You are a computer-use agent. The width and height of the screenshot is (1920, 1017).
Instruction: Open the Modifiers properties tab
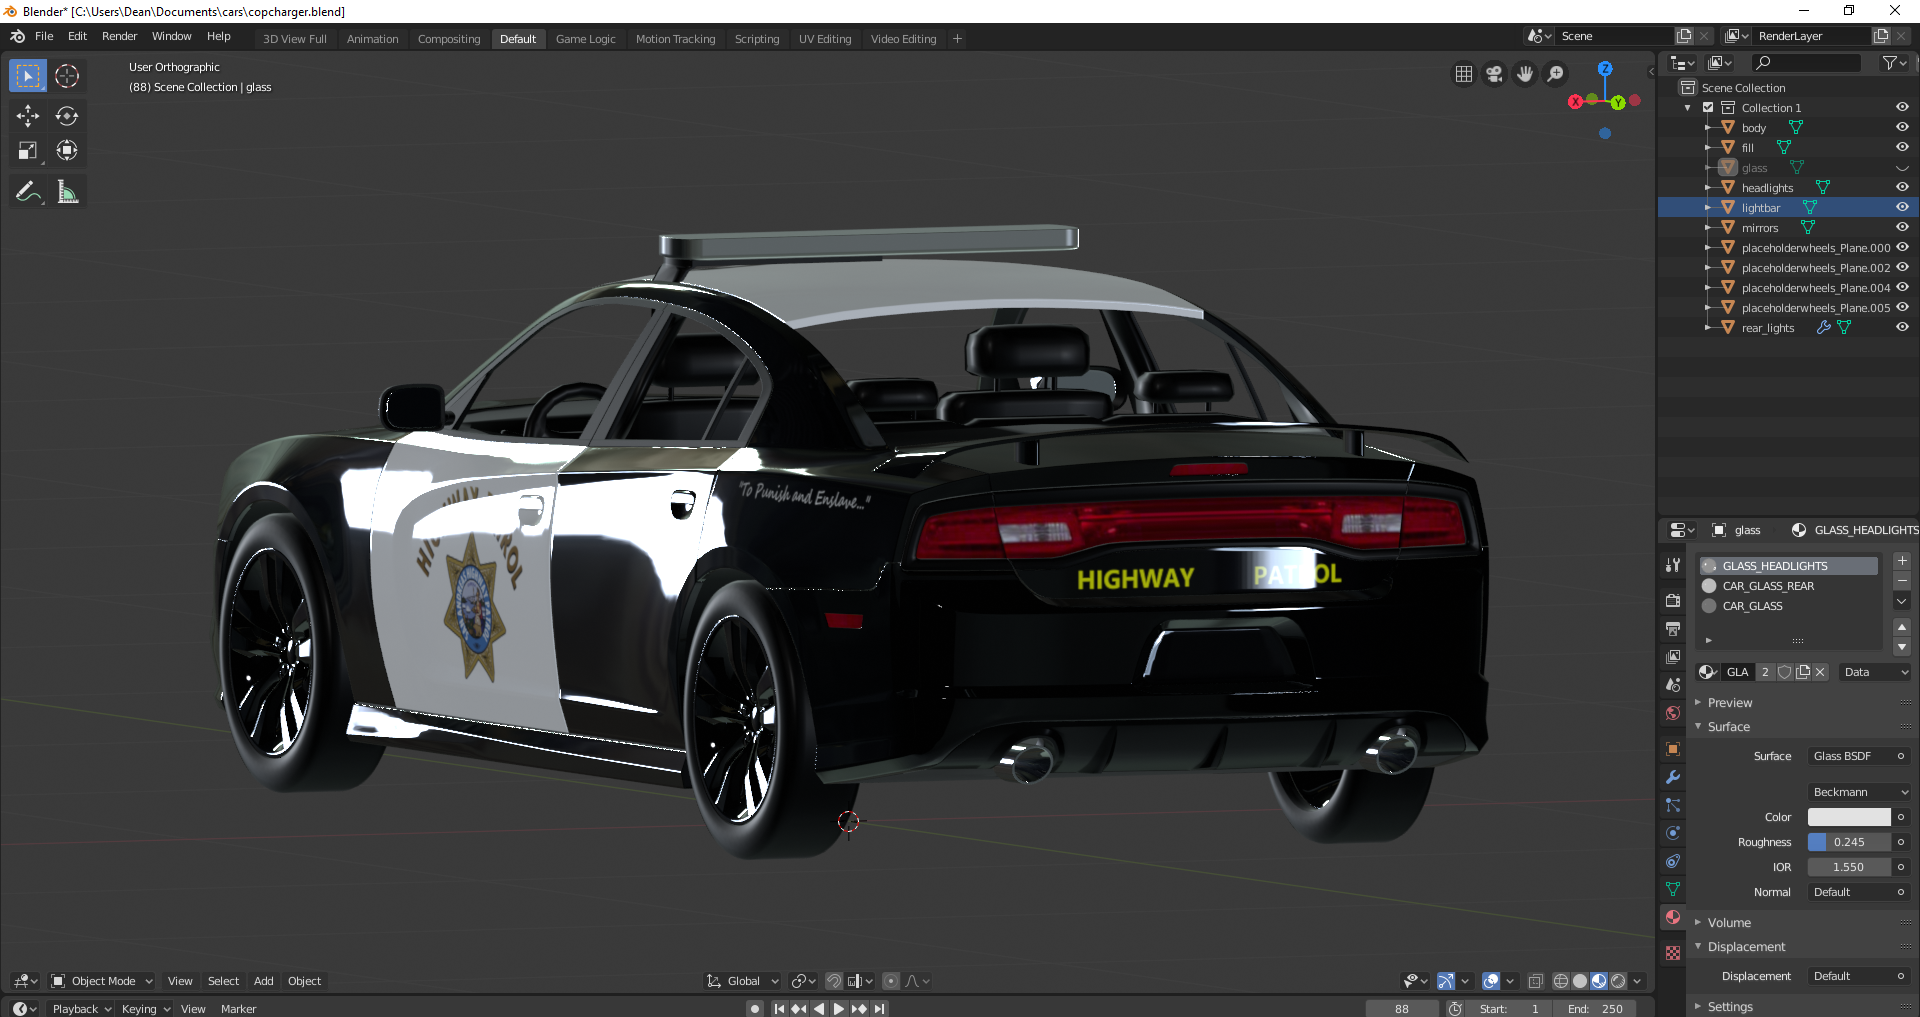[1673, 777]
